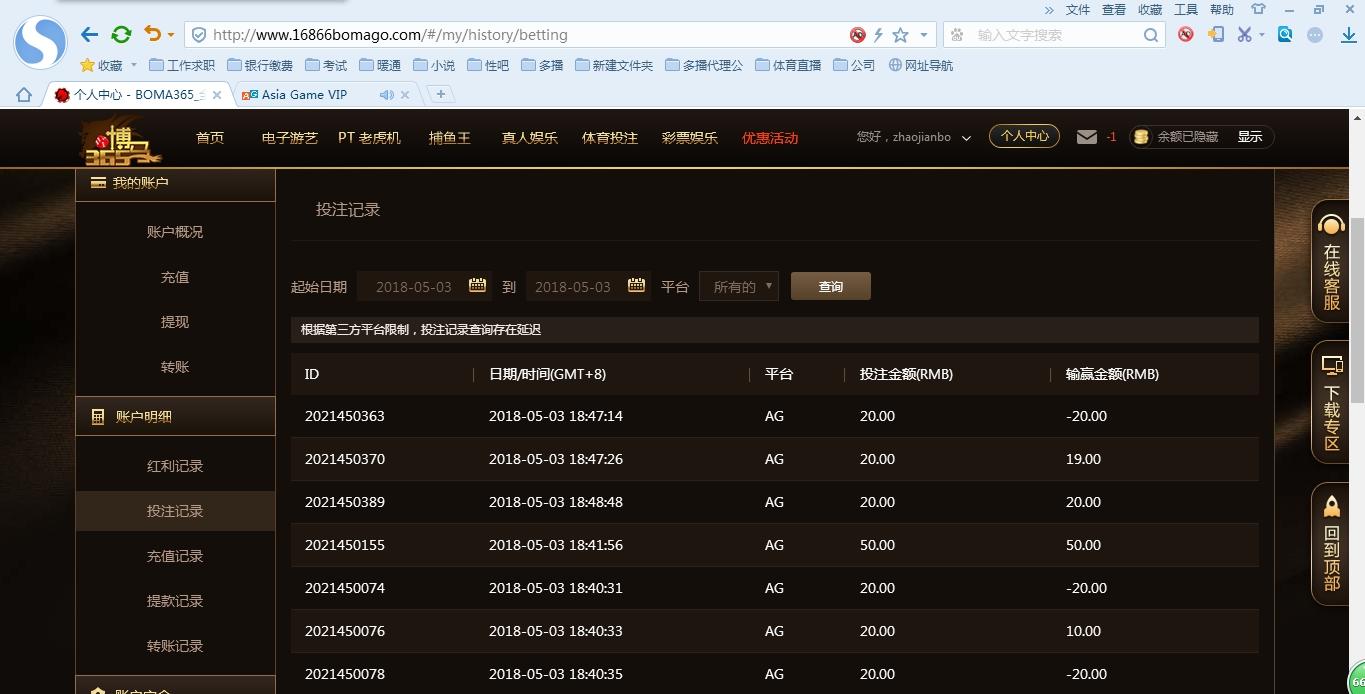Click the search text input box
Viewport: 1365px width, 694px height.
(1057, 35)
